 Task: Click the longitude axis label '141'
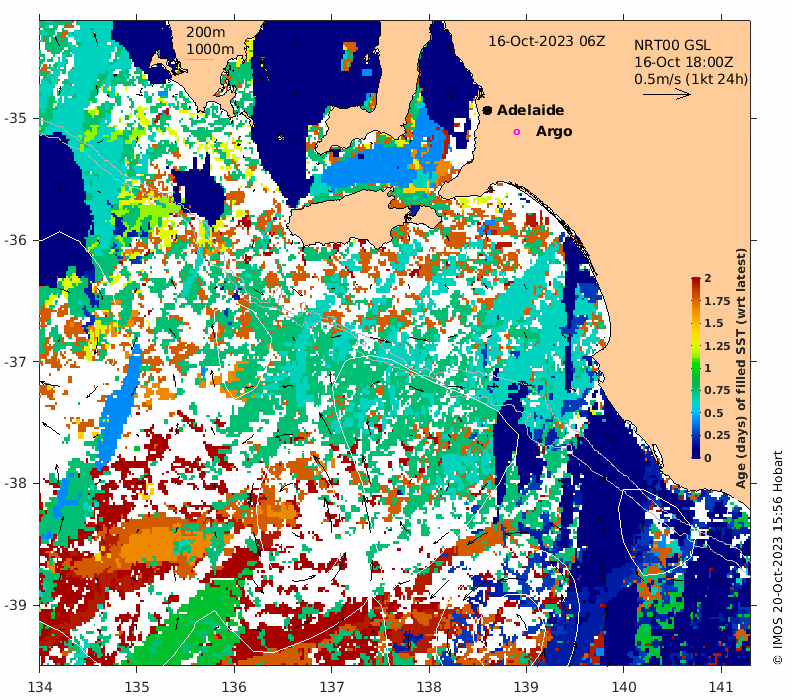tap(721, 687)
